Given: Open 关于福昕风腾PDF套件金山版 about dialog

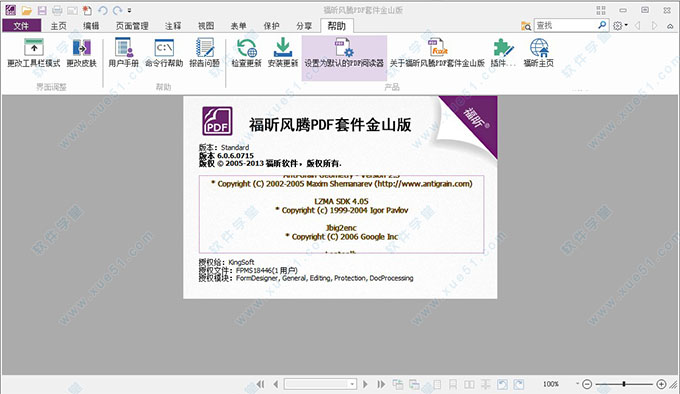Looking at the screenshot, I should [437, 53].
